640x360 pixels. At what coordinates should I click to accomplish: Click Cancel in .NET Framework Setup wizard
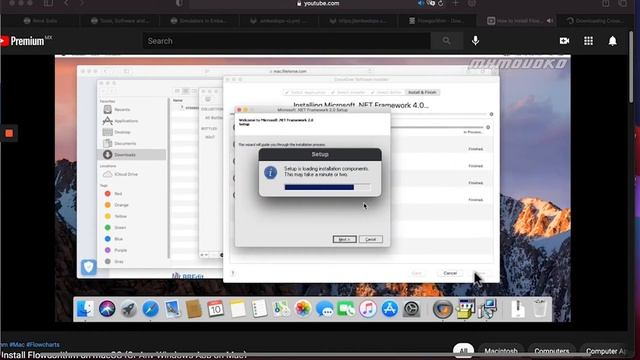[371, 239]
